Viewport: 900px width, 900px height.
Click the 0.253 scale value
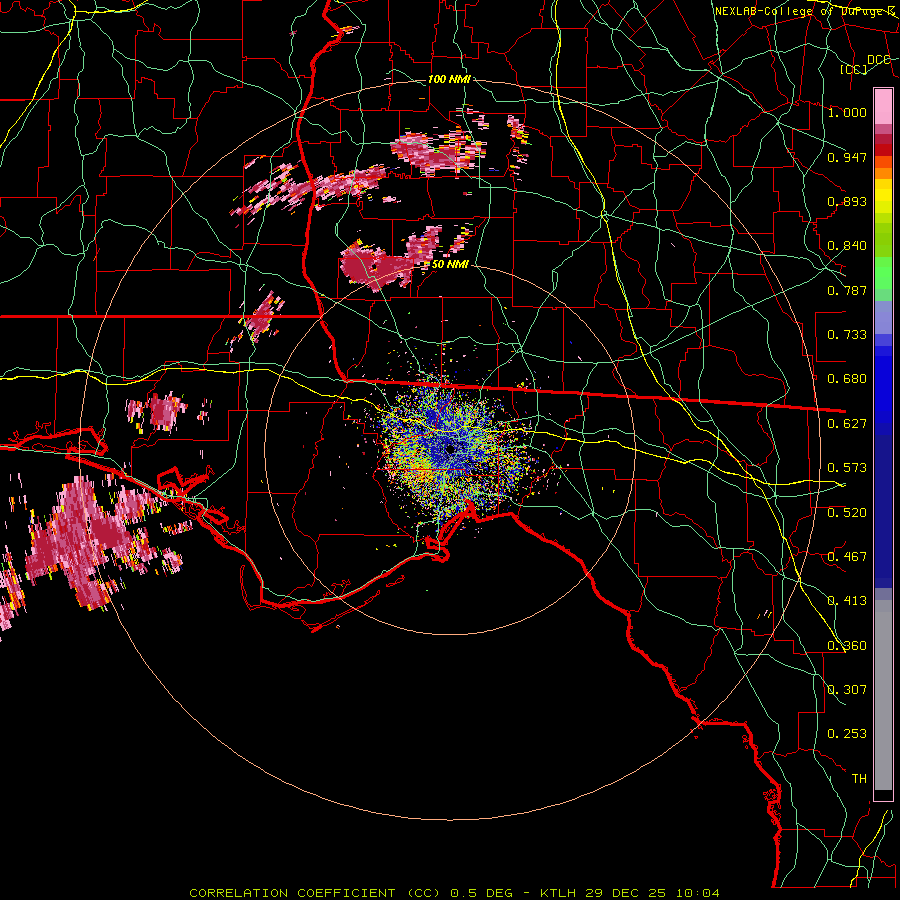pyautogui.click(x=847, y=734)
